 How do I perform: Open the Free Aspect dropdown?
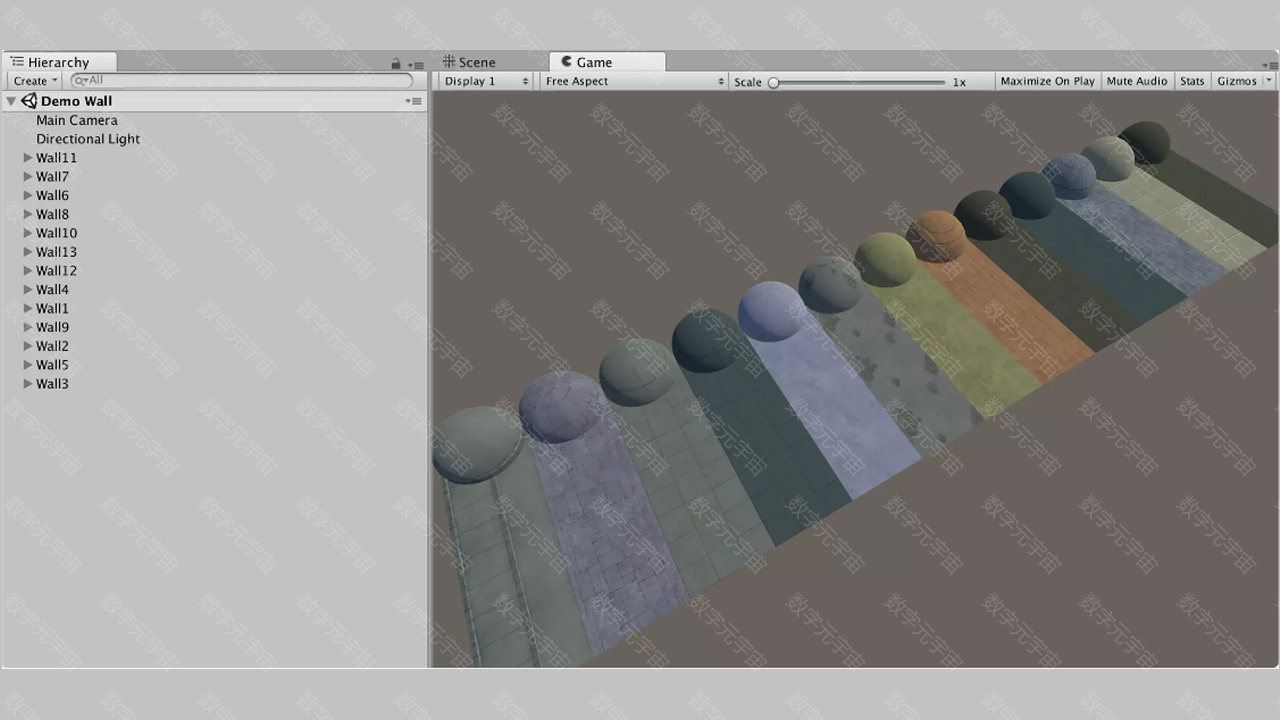[634, 81]
